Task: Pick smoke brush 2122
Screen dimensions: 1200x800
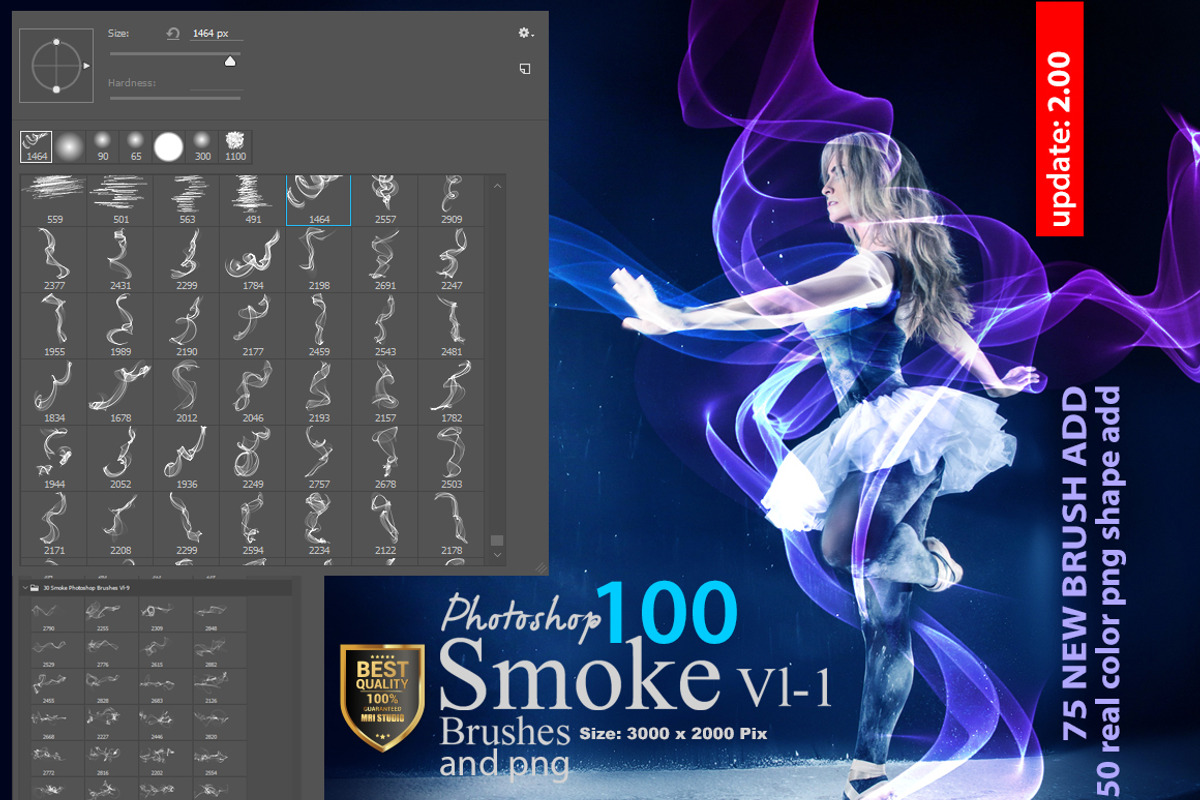Action: pyautogui.click(x=385, y=524)
